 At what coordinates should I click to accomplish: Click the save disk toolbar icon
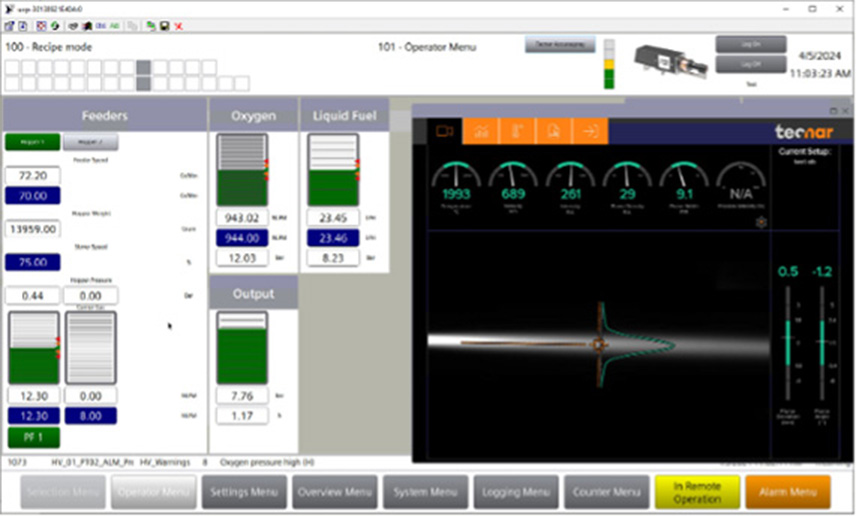(x=164, y=25)
